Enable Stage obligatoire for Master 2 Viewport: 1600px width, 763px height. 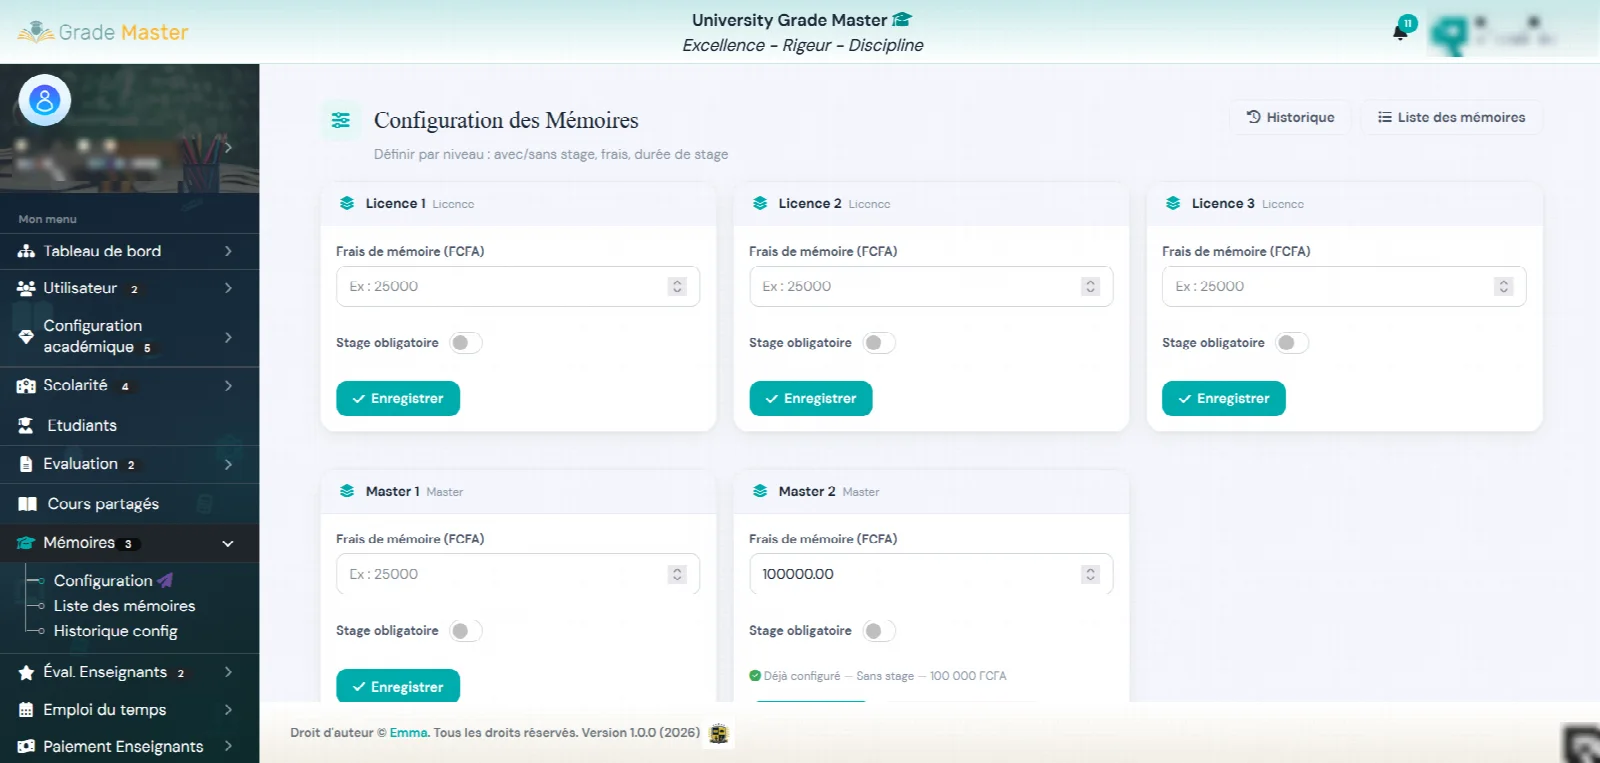point(878,631)
